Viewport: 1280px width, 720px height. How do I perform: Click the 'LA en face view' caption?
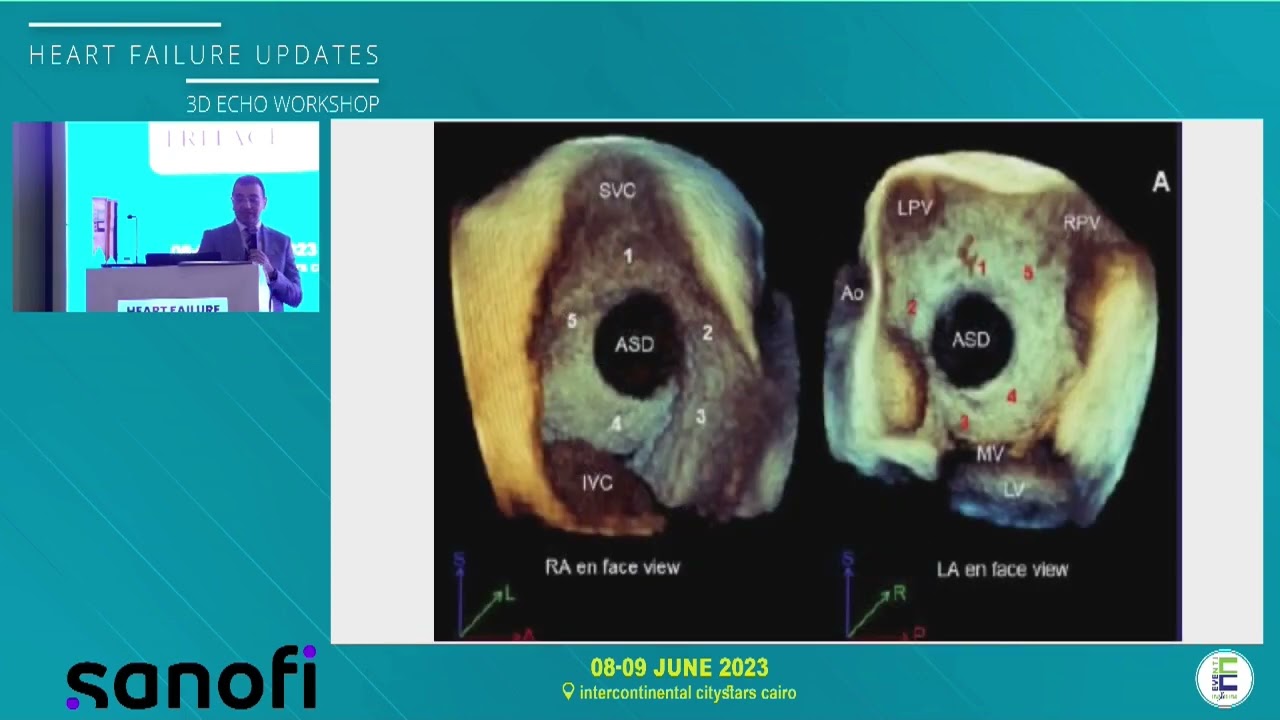[1002, 569]
